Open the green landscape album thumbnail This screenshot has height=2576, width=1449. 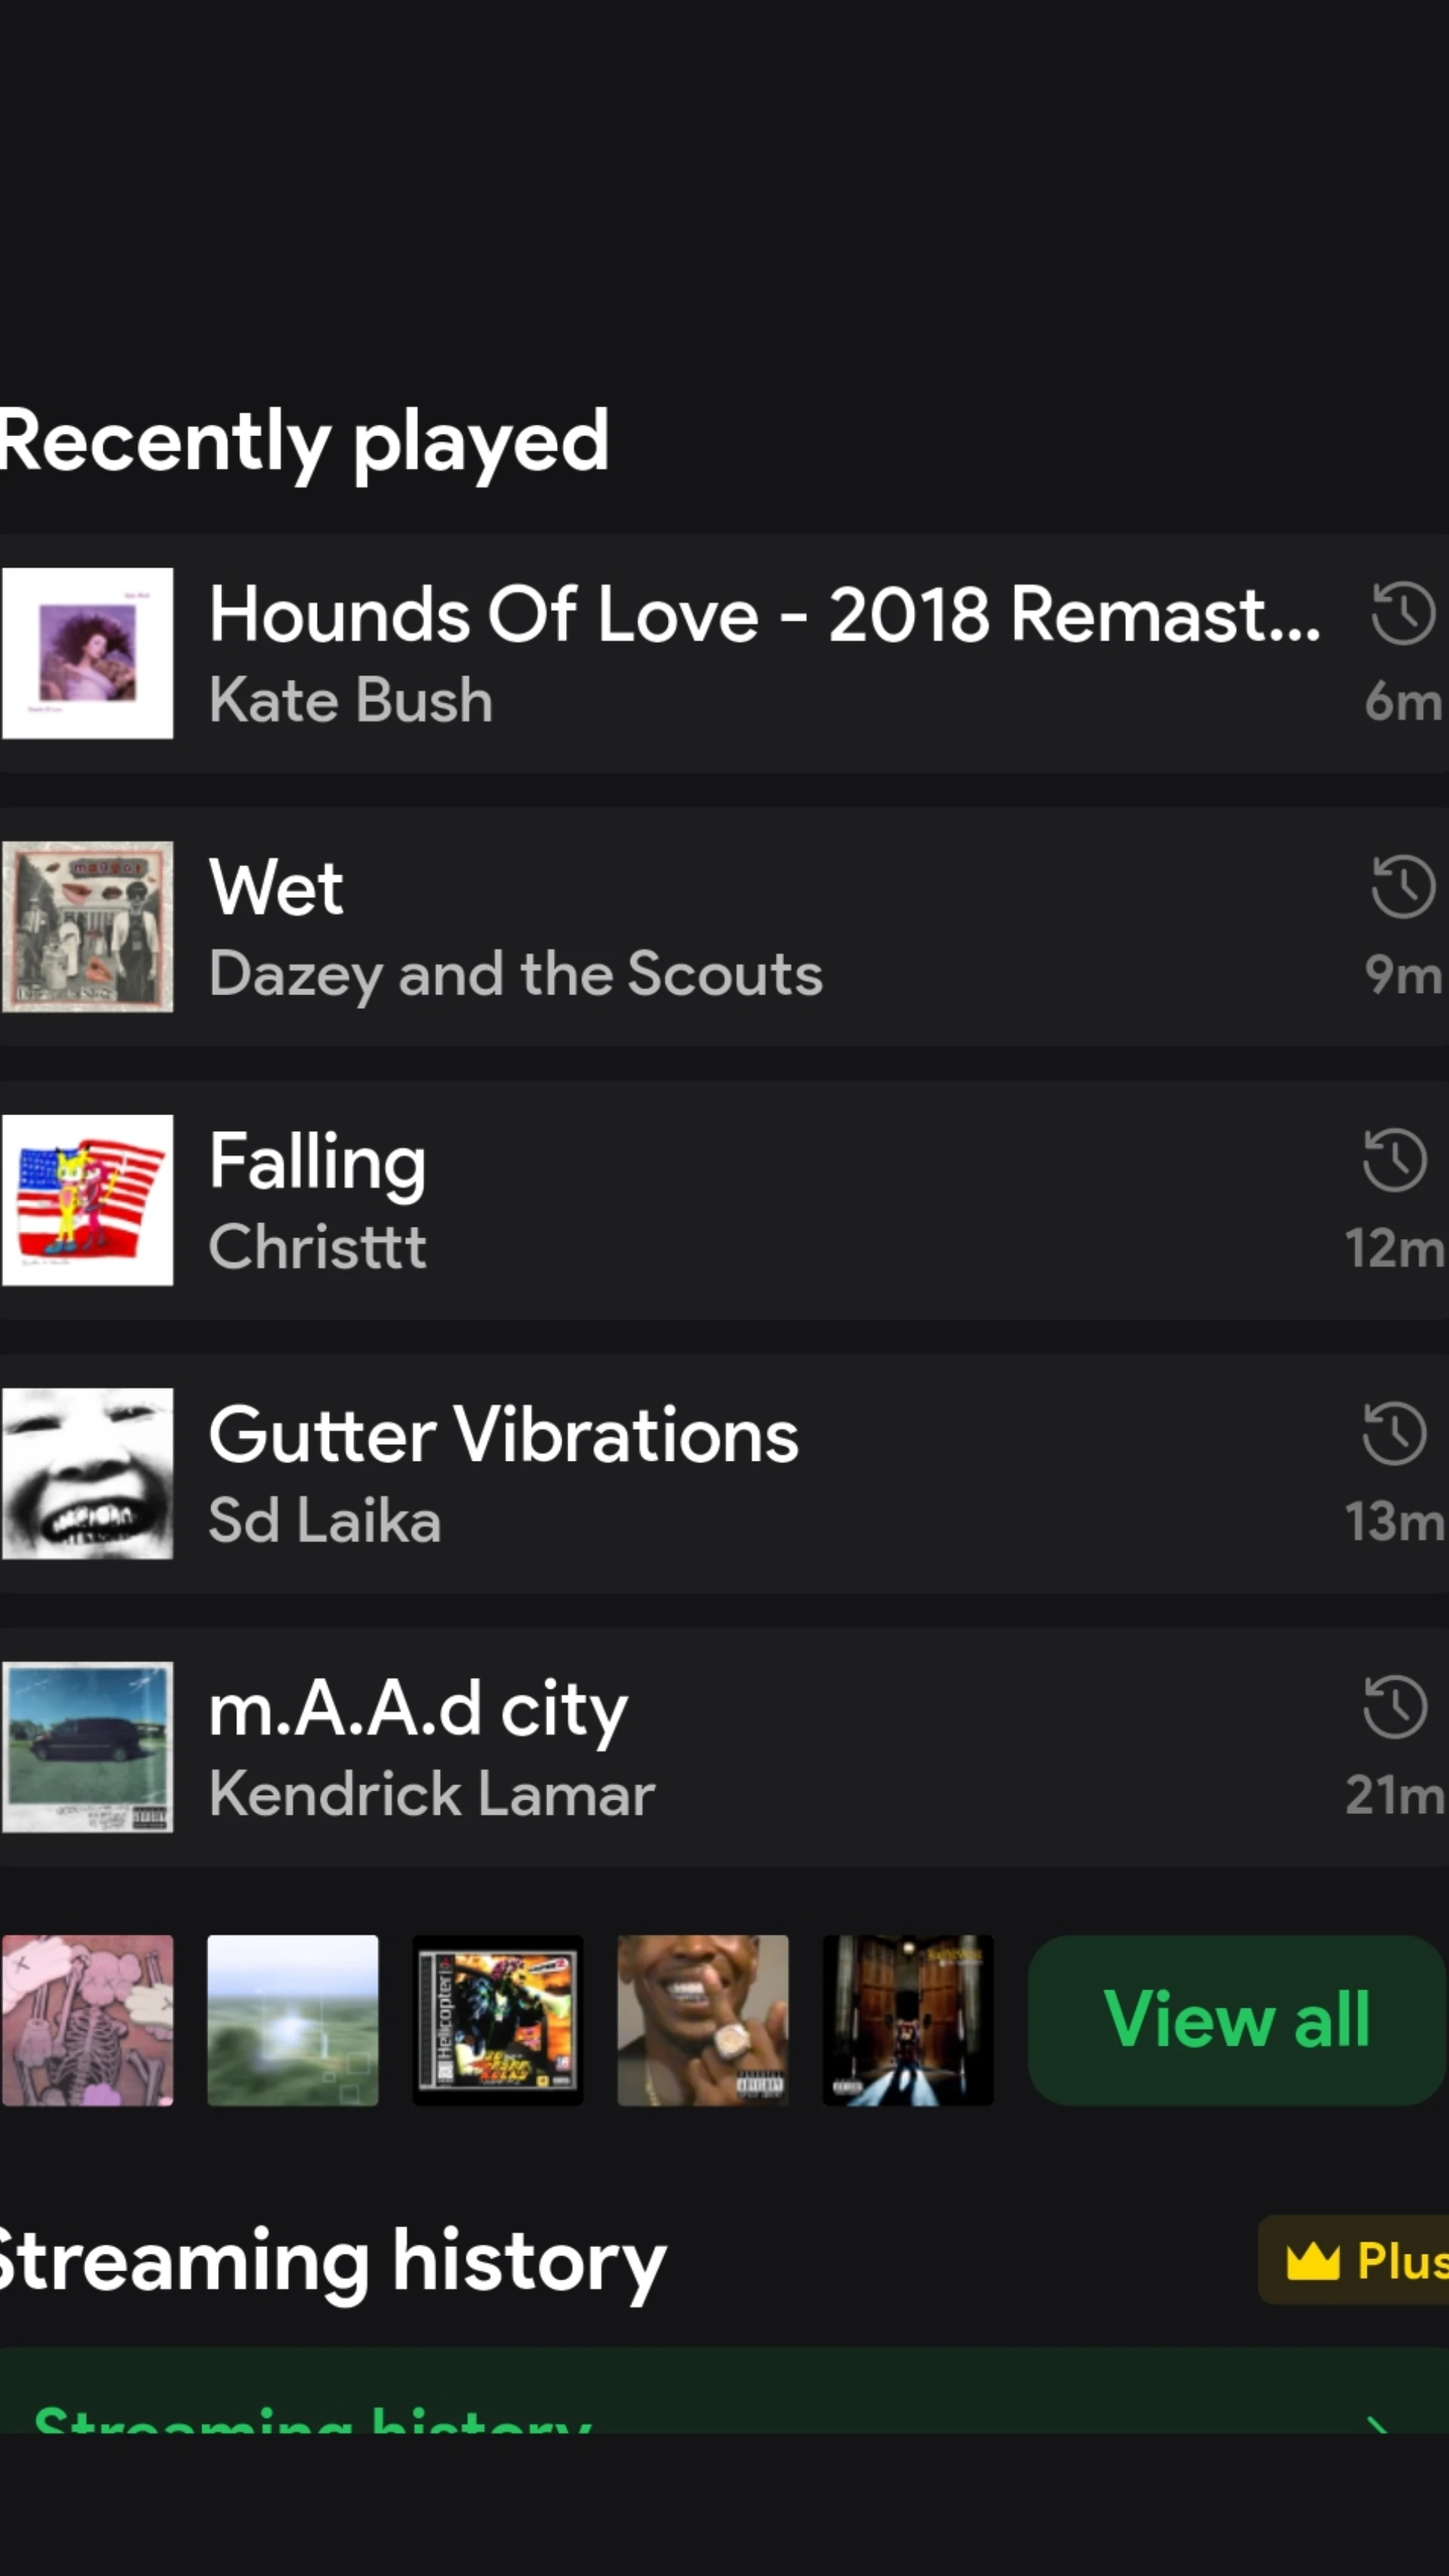click(x=292, y=2019)
